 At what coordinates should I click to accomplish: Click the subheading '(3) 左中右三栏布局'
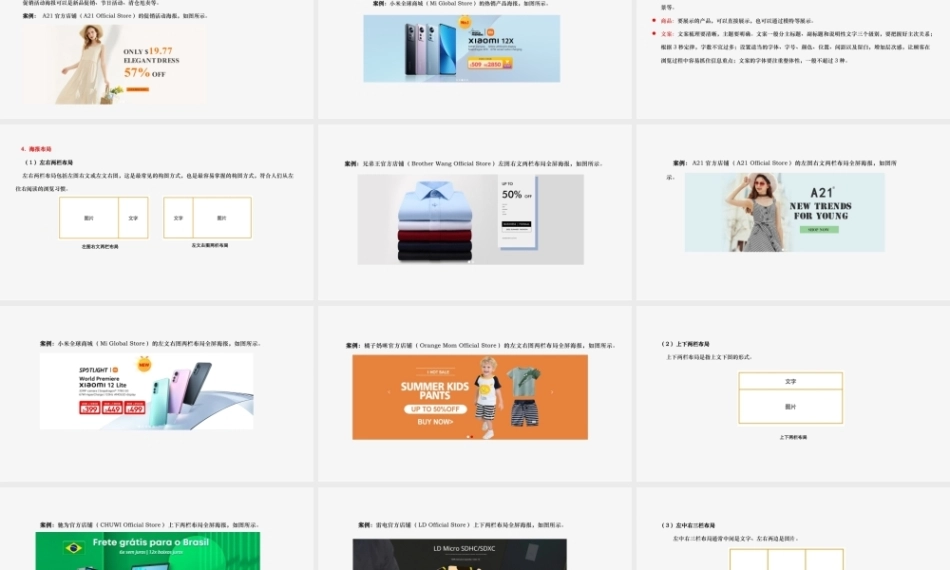click(688, 525)
